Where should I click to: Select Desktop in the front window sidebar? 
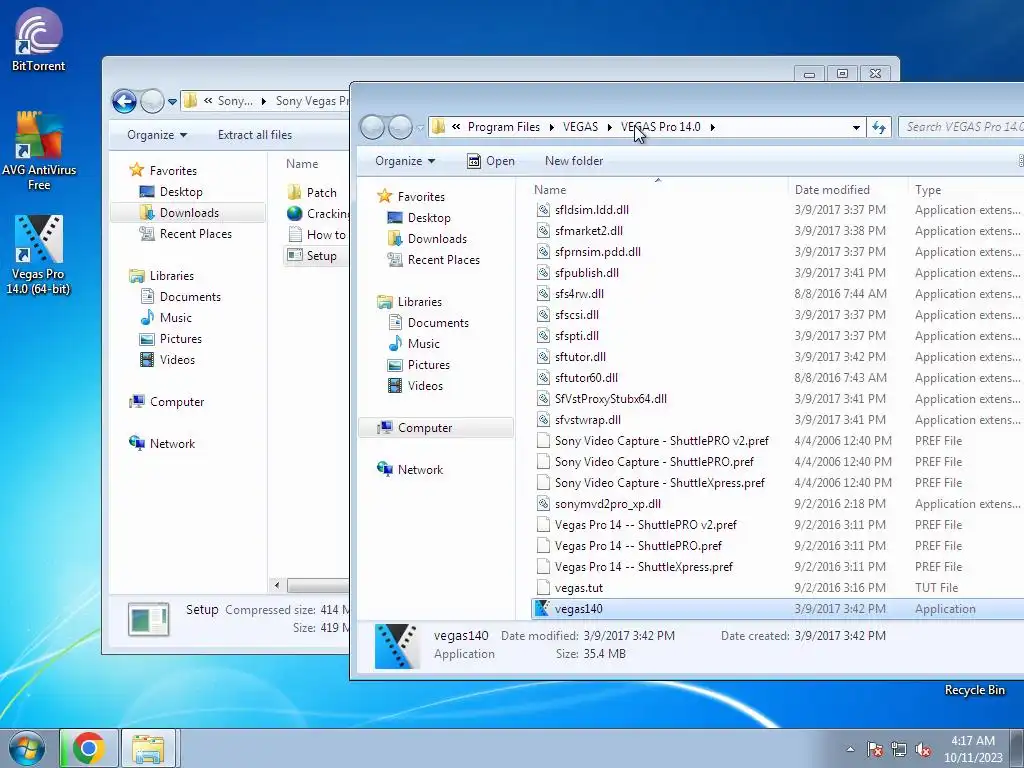click(x=428, y=217)
